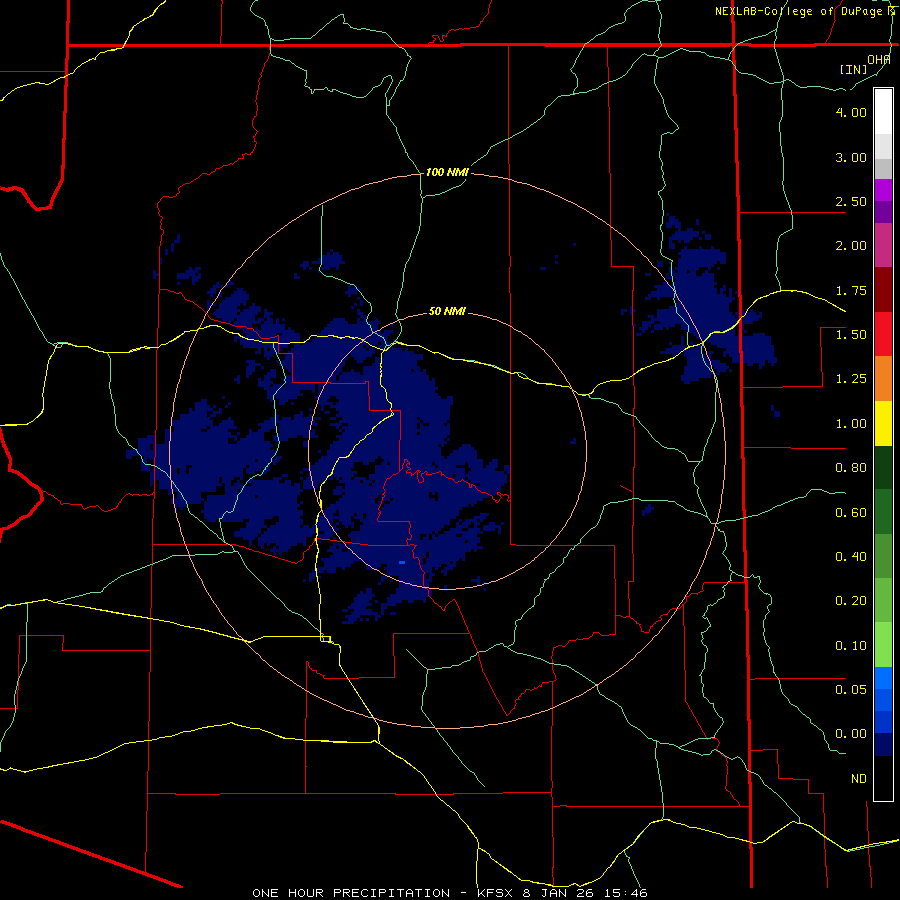Viewport: 900px width, 900px height.
Task: Click the light green 0.10 legend swatch
Action: [883, 645]
